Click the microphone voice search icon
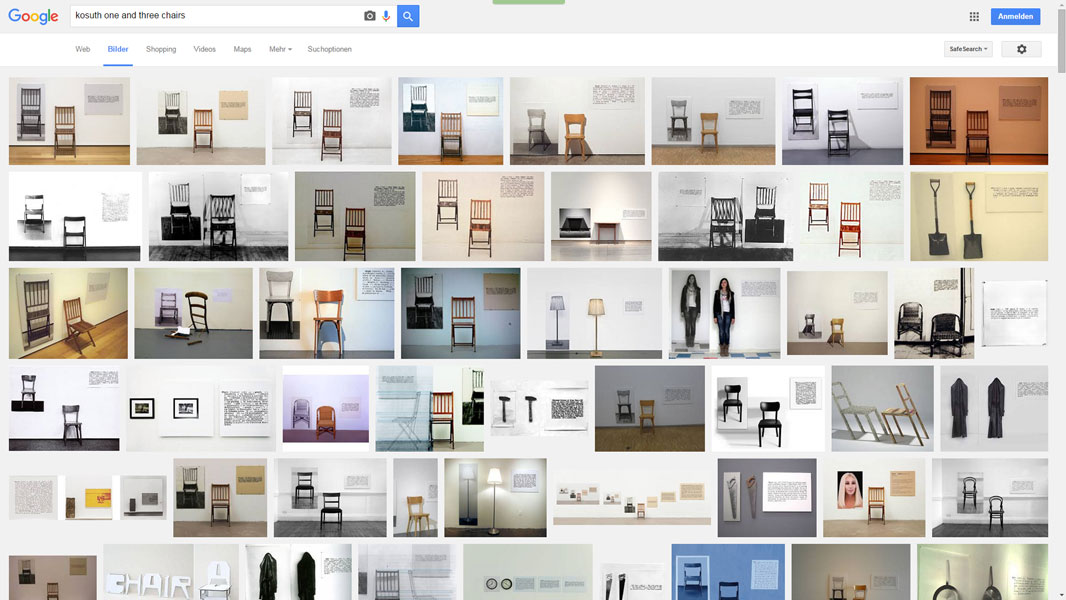 pyautogui.click(x=386, y=16)
